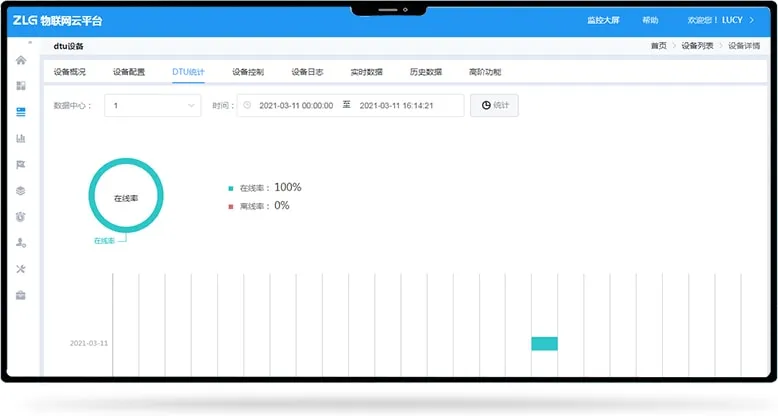Open the bar chart statistics sidebar icon
Image resolution: width=778 pixels, height=416 pixels.
click(x=21, y=138)
